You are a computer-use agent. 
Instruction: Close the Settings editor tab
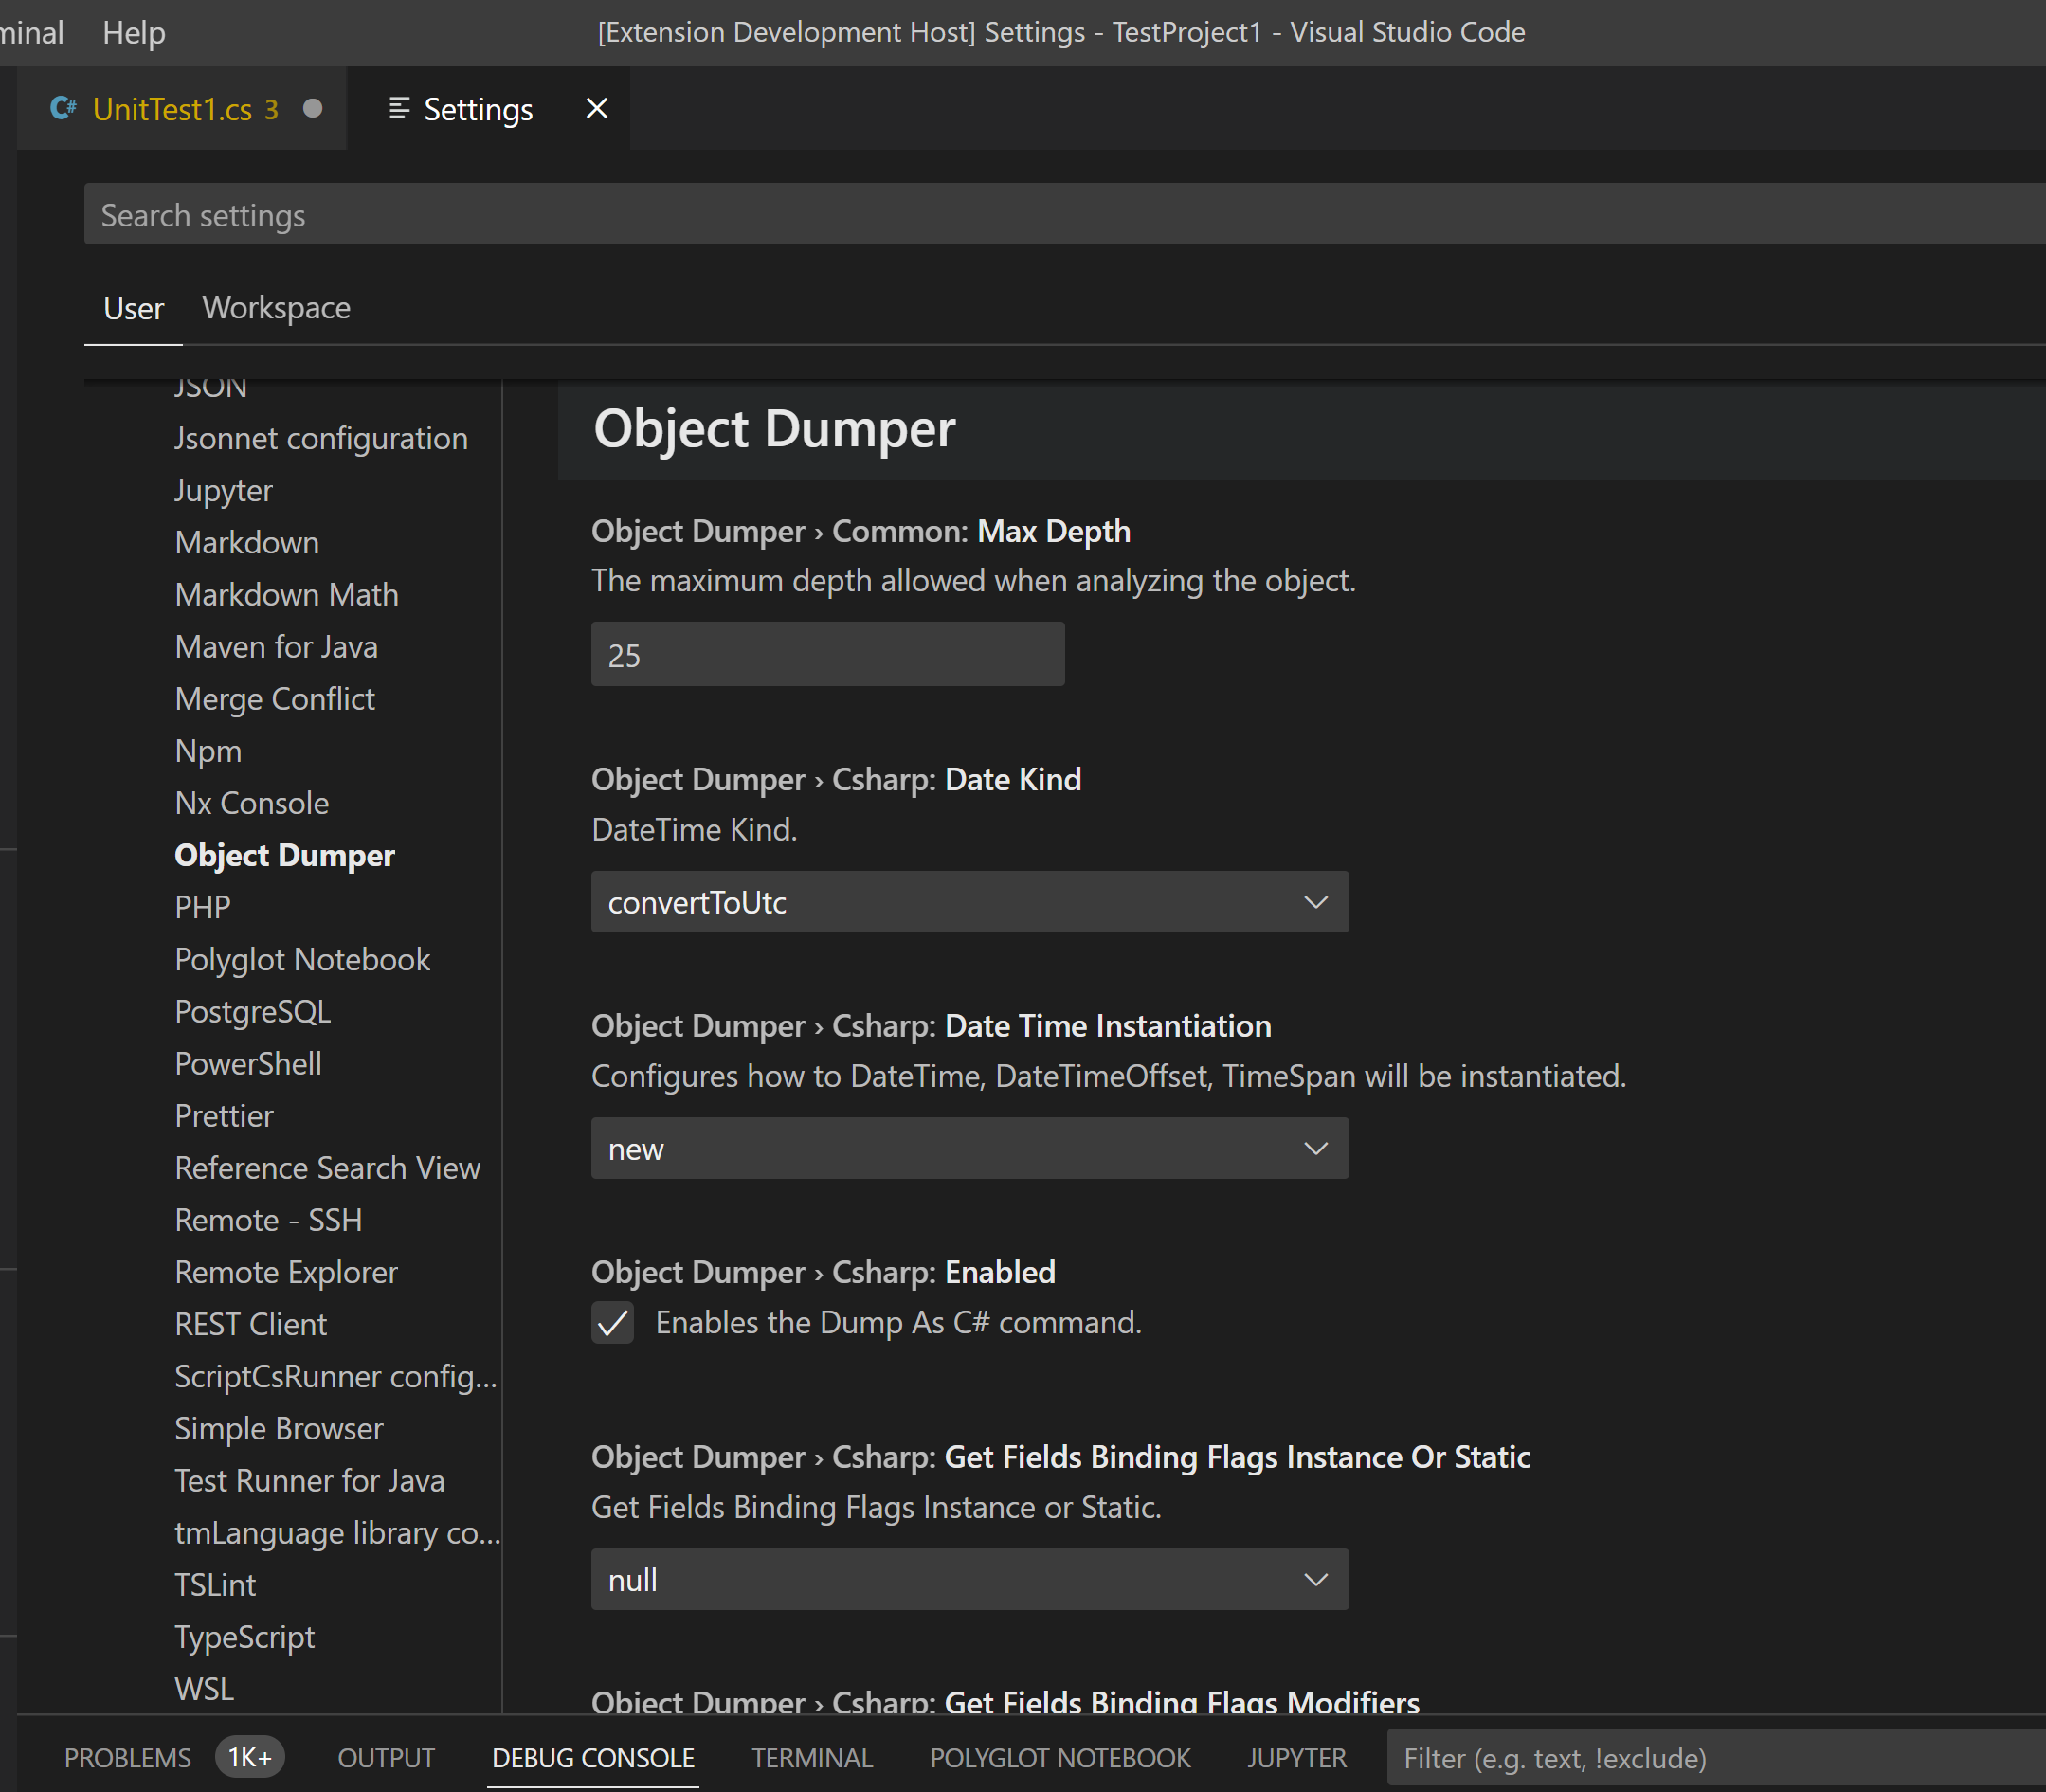point(596,108)
